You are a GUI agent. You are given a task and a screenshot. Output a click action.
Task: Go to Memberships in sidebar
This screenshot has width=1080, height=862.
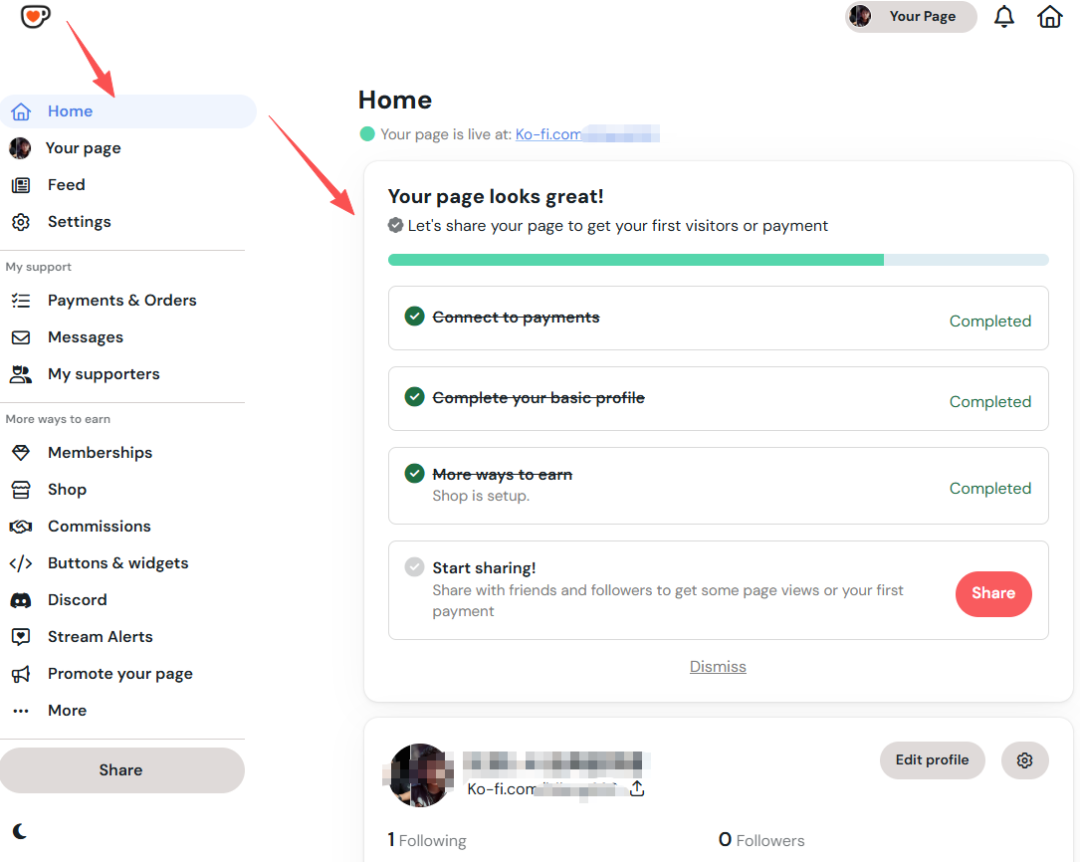point(100,453)
